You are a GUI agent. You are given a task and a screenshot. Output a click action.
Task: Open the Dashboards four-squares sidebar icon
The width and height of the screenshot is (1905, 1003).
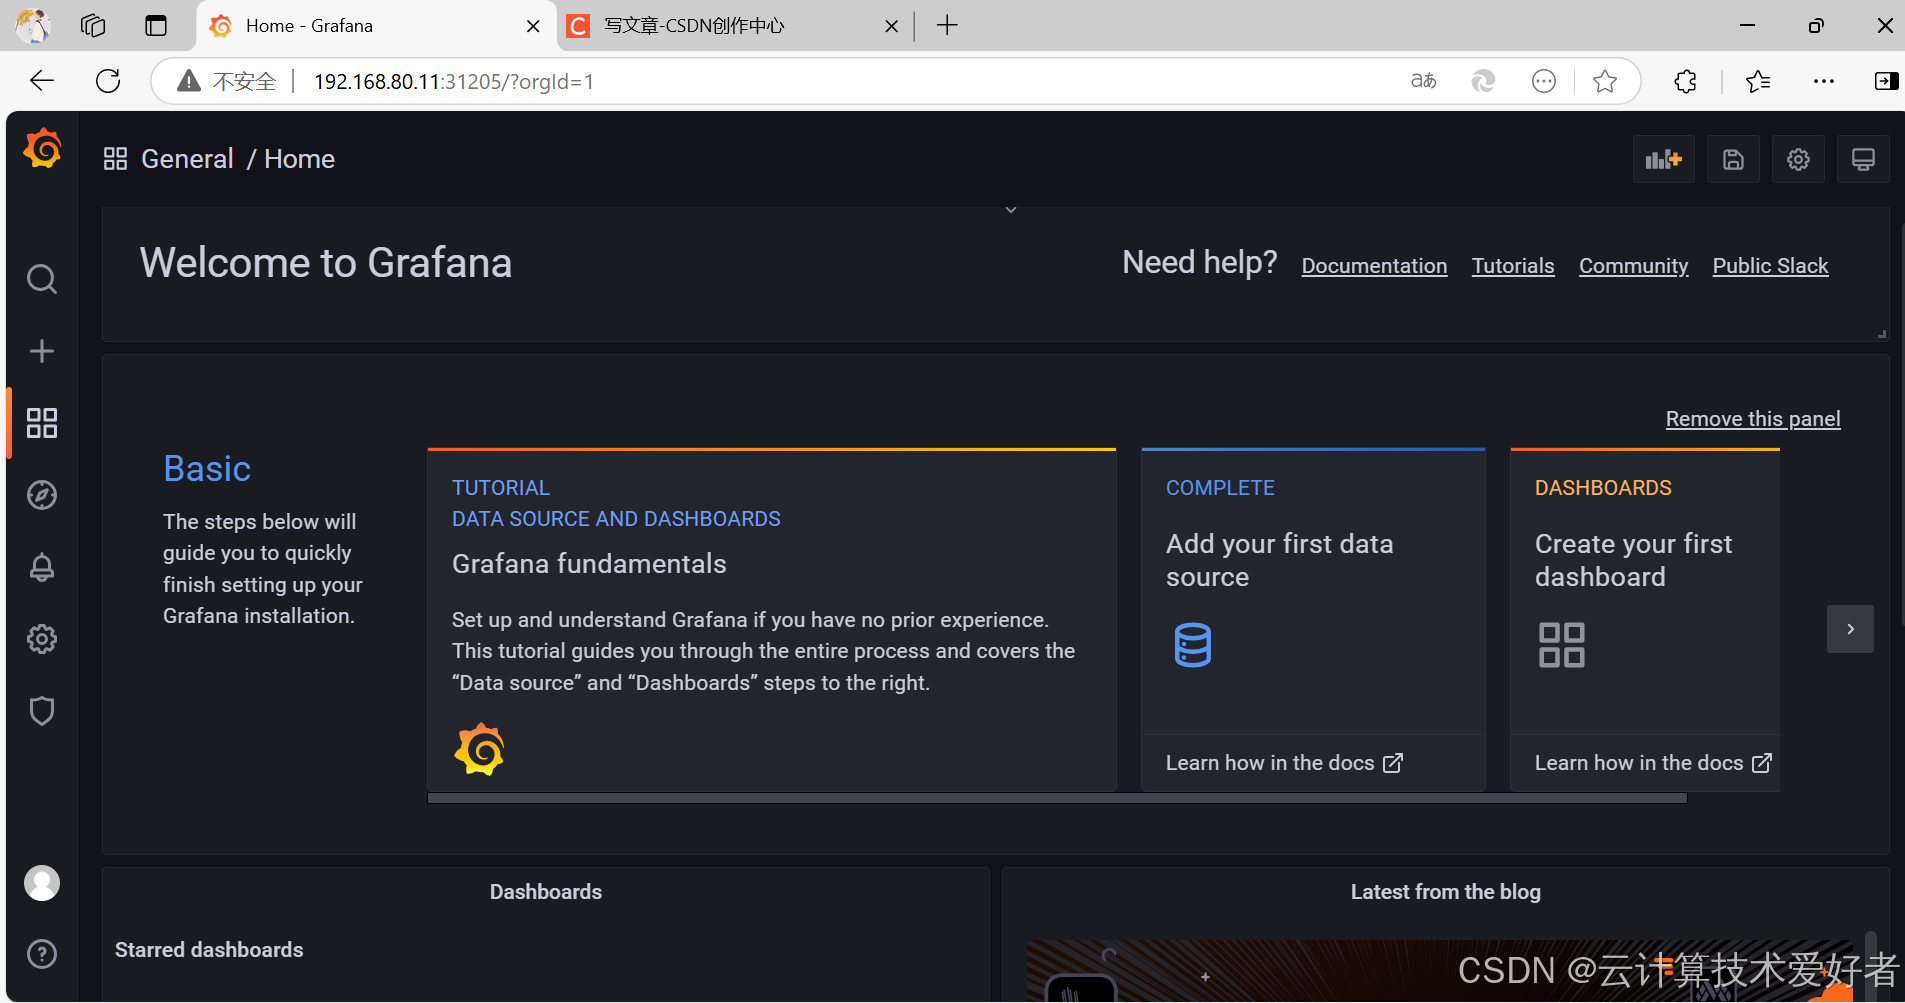[x=42, y=423]
